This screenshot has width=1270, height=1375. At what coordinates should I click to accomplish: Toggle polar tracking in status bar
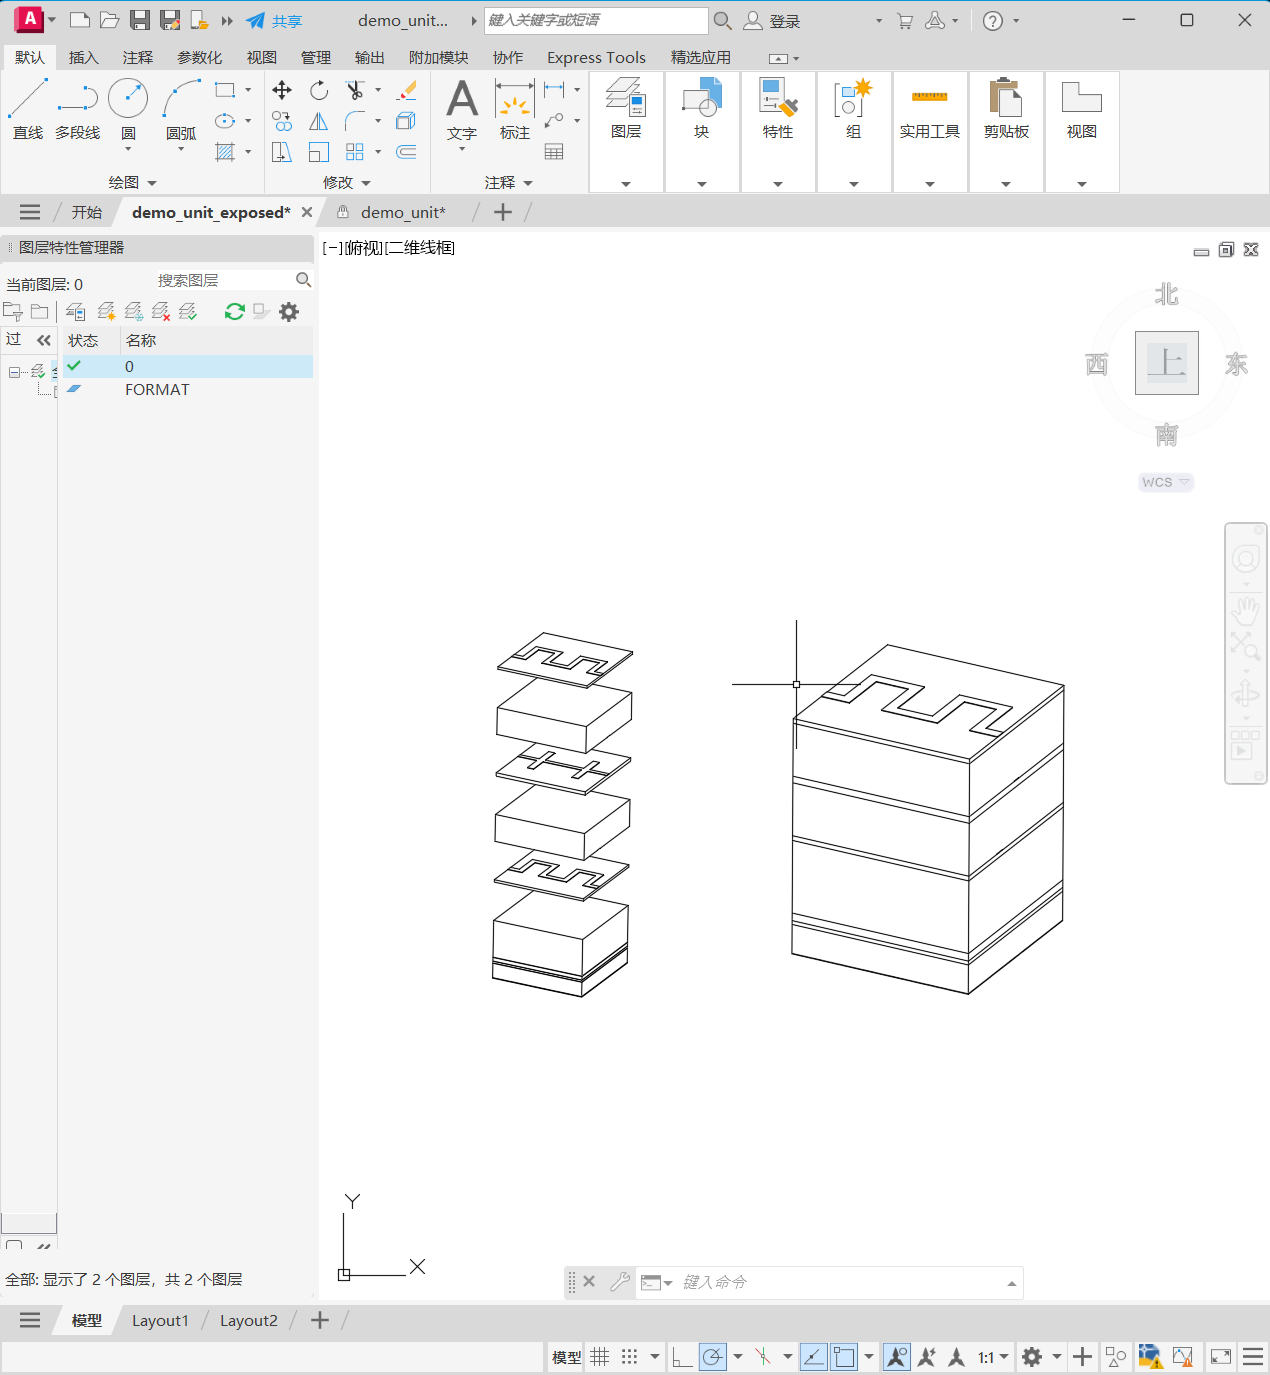(712, 1357)
